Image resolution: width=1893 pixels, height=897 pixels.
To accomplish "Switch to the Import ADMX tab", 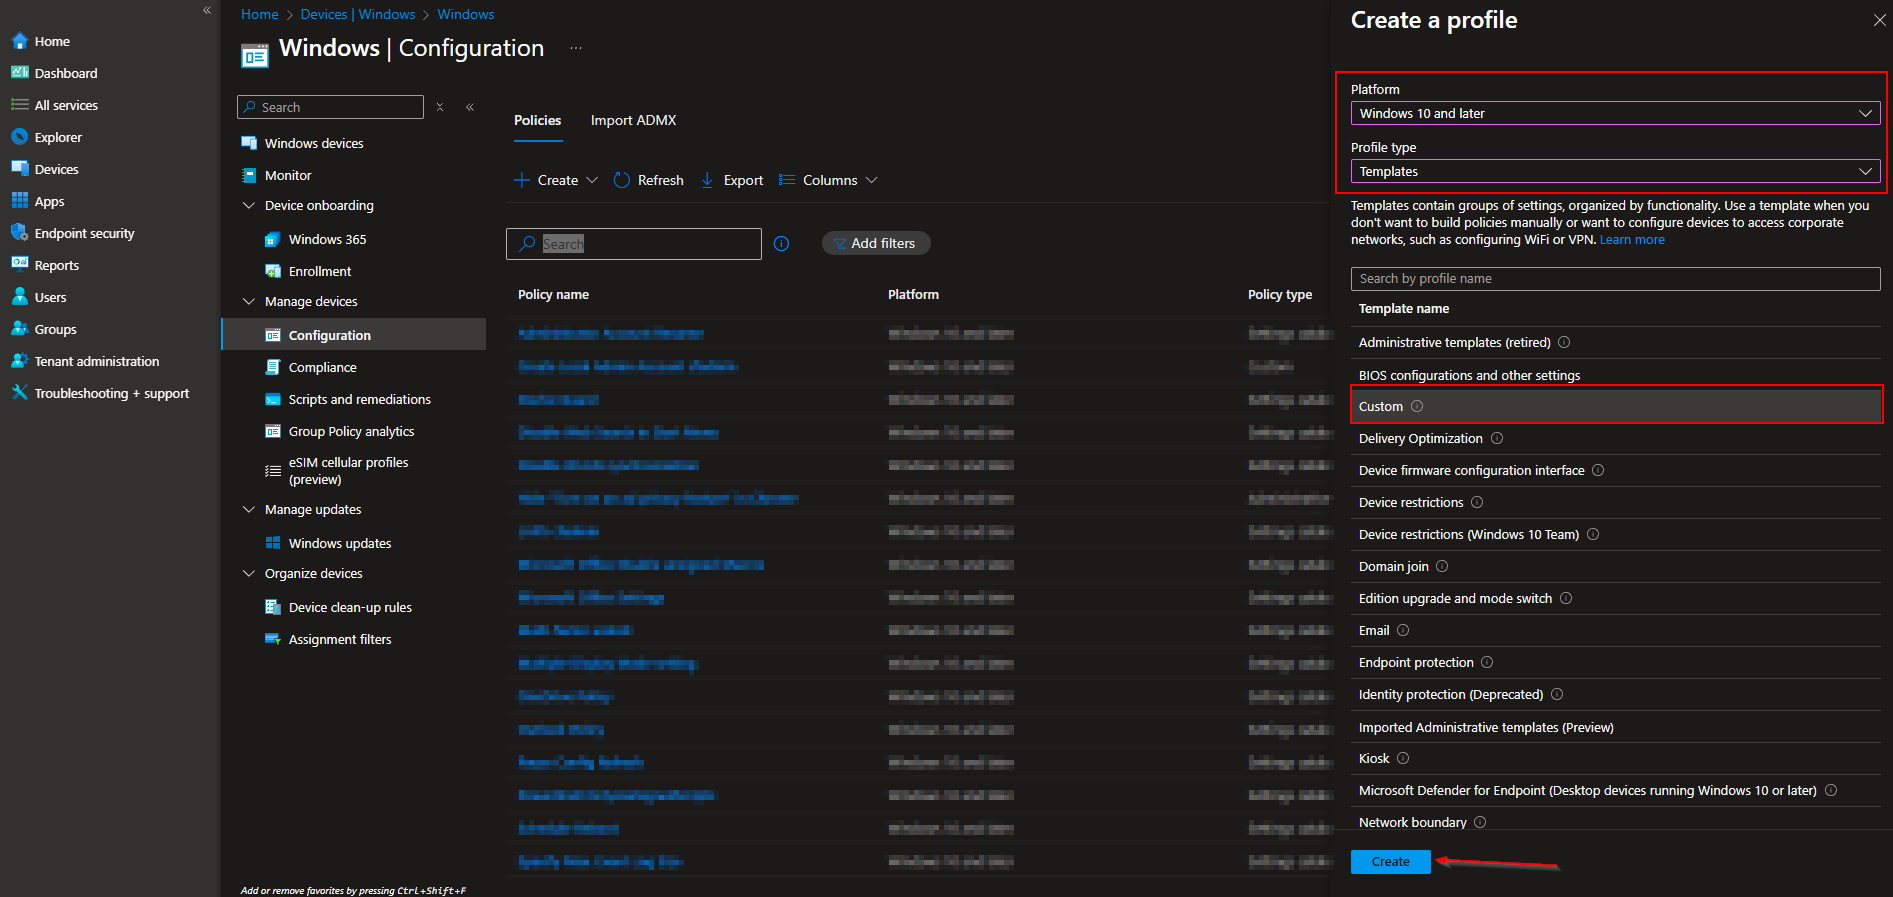I will pos(633,120).
